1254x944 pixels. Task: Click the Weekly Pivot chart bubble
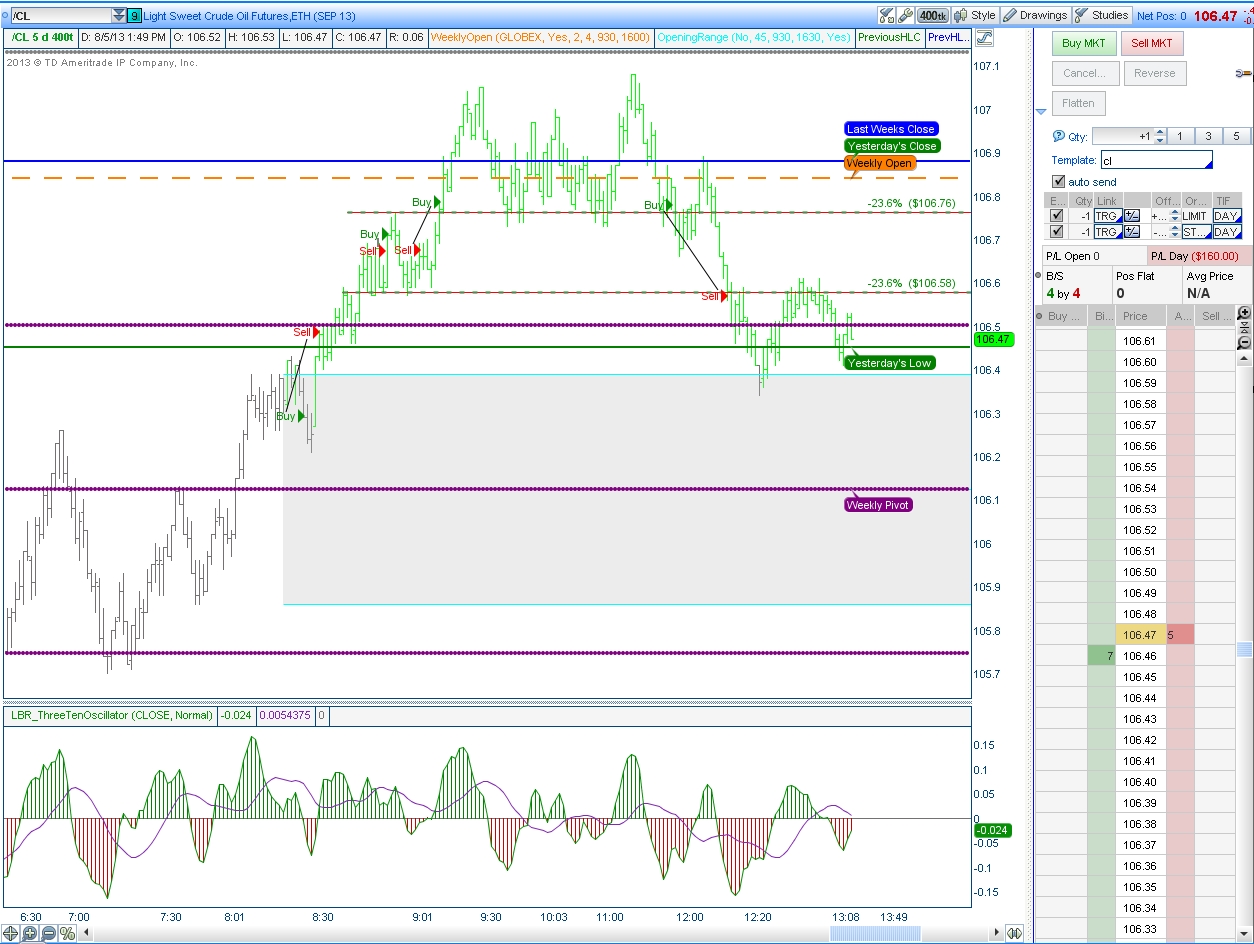pos(878,505)
